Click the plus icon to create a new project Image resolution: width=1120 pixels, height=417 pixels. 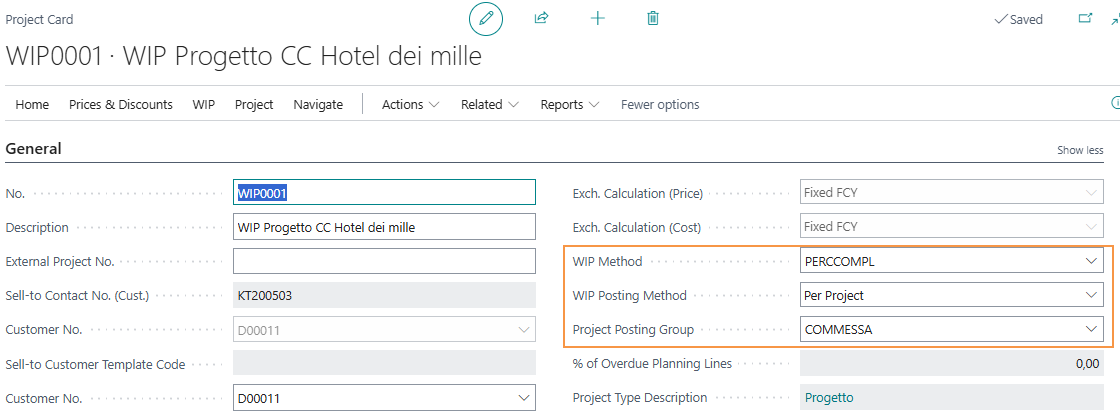[598, 19]
